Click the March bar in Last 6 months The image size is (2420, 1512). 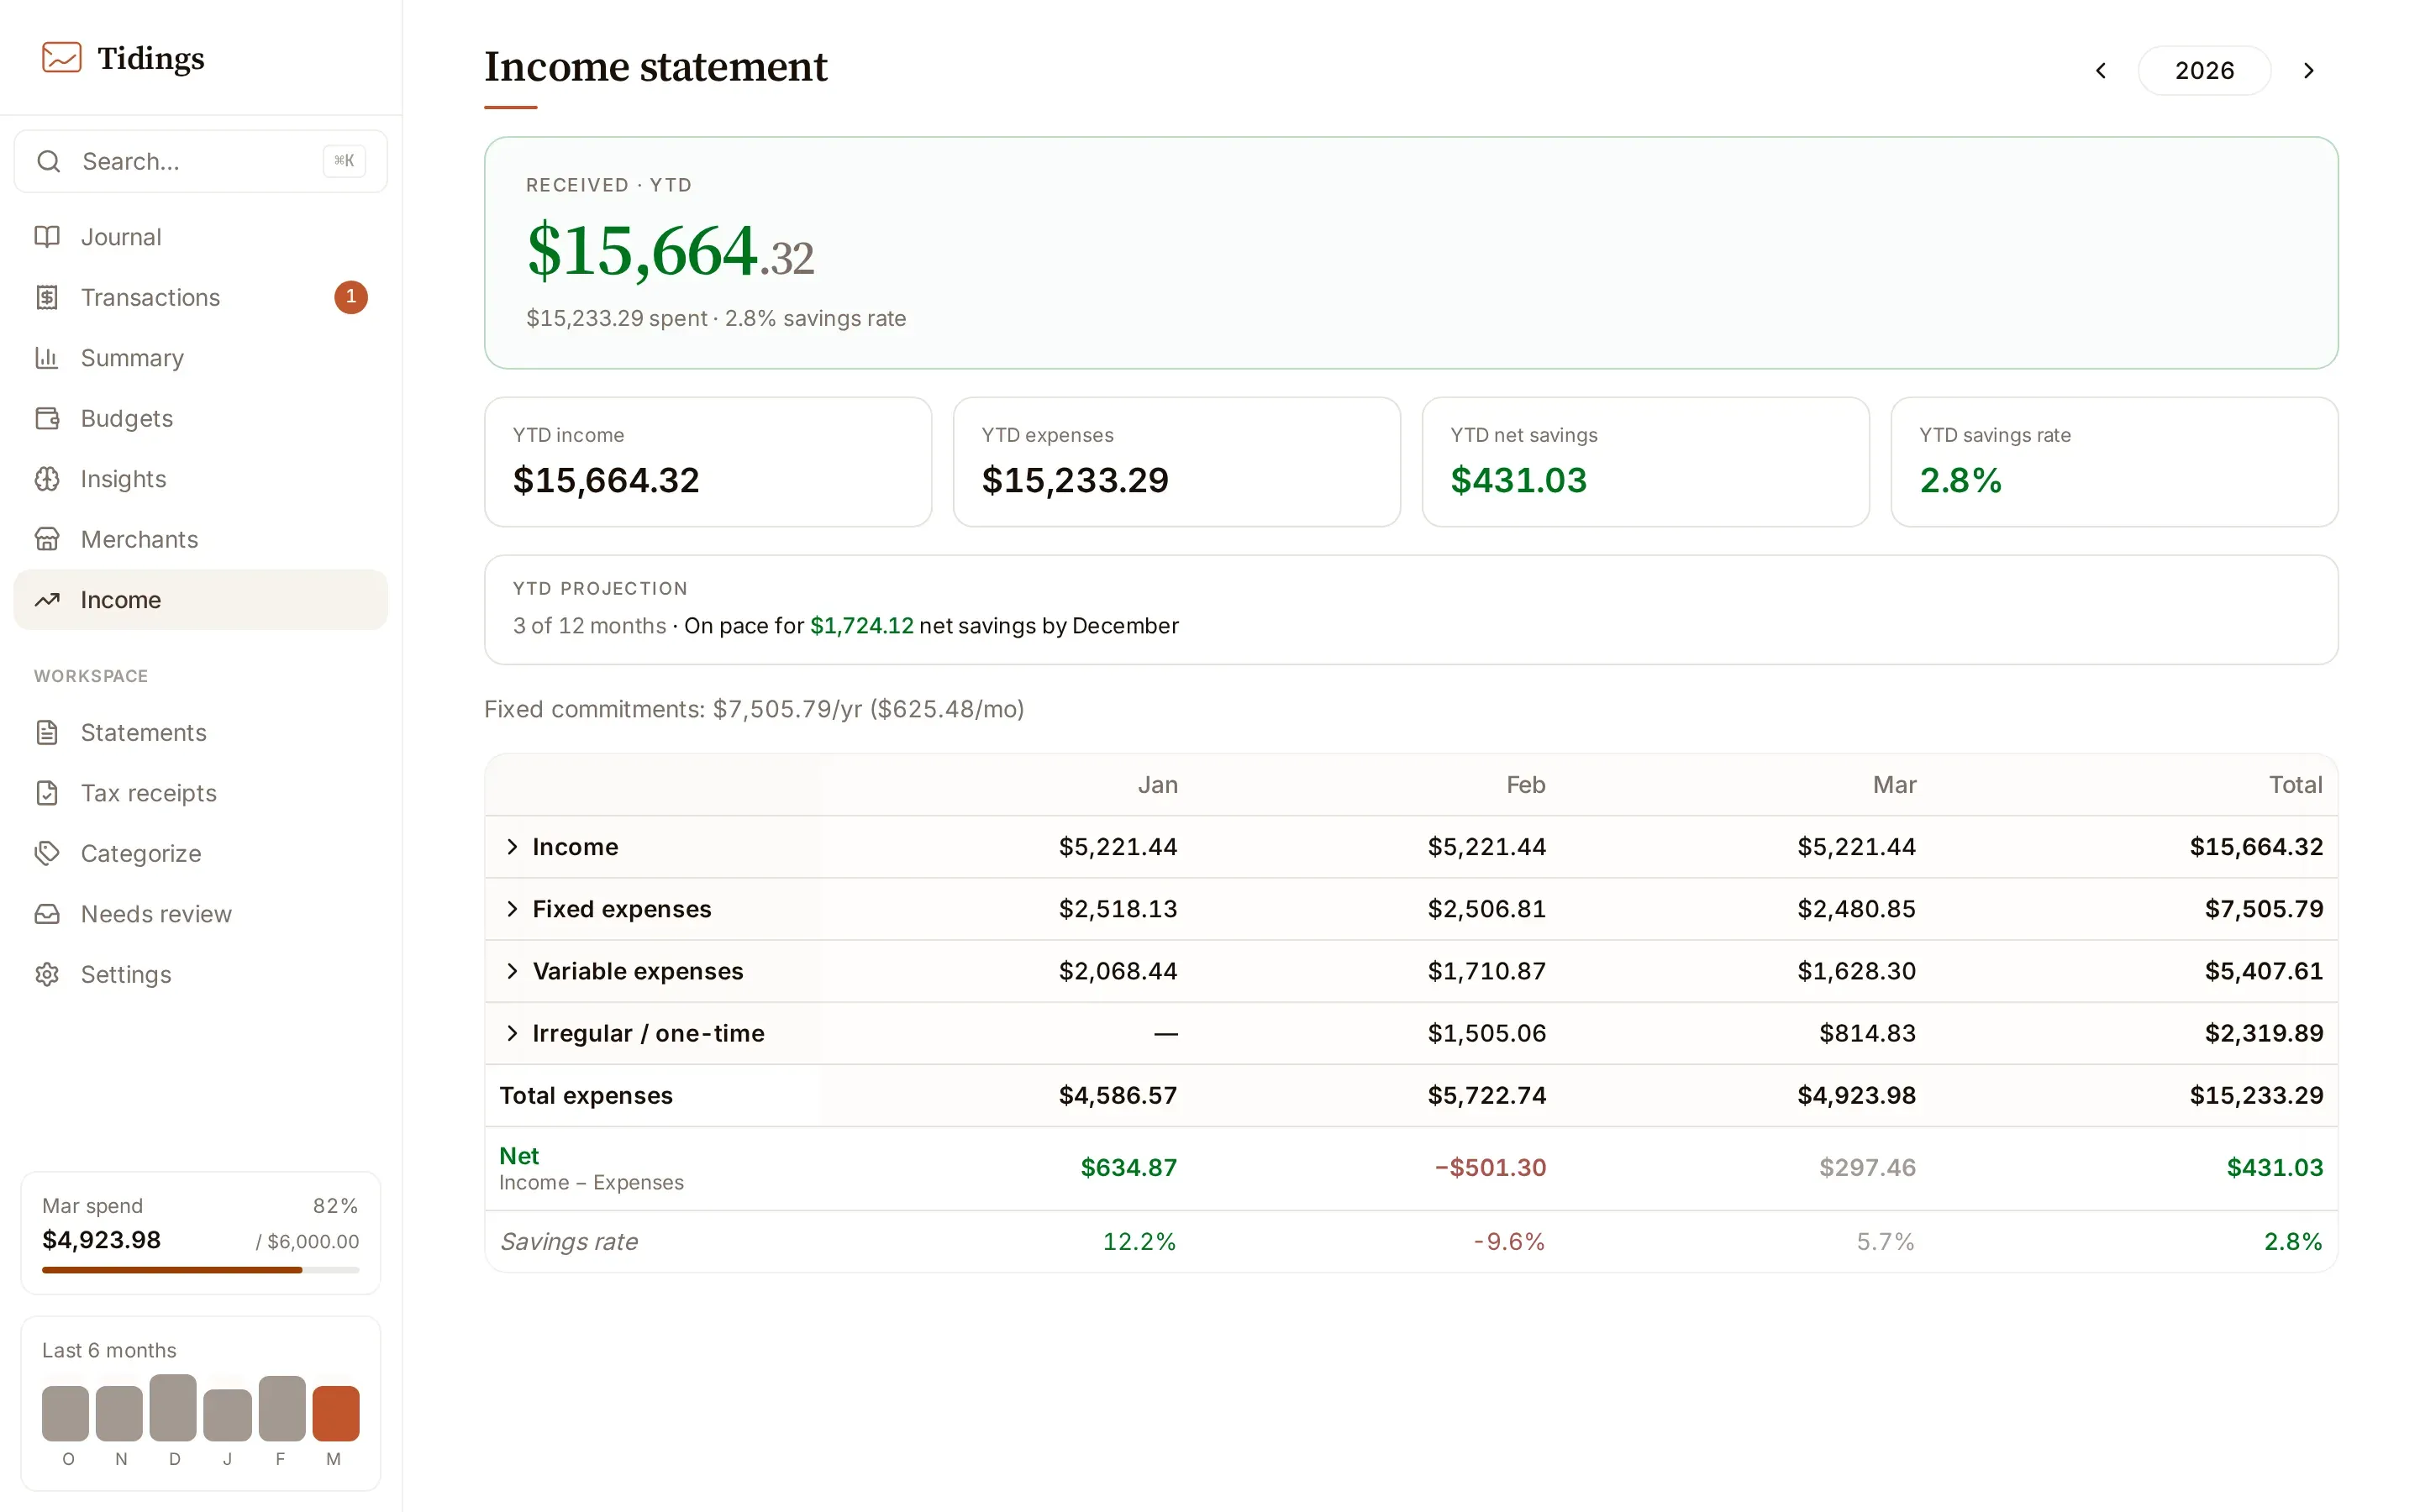[336, 1413]
